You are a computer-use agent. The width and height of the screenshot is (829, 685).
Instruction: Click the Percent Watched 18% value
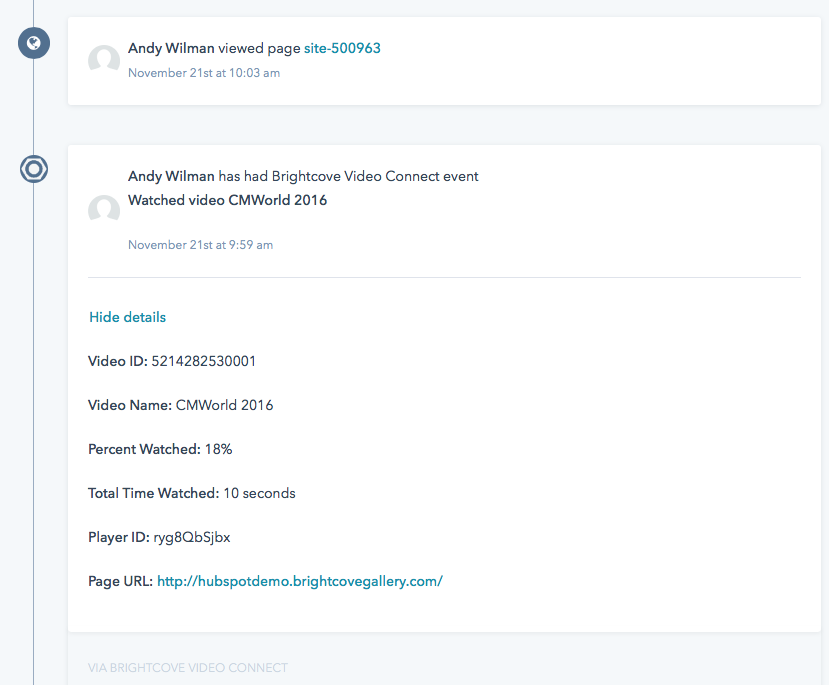pos(218,449)
